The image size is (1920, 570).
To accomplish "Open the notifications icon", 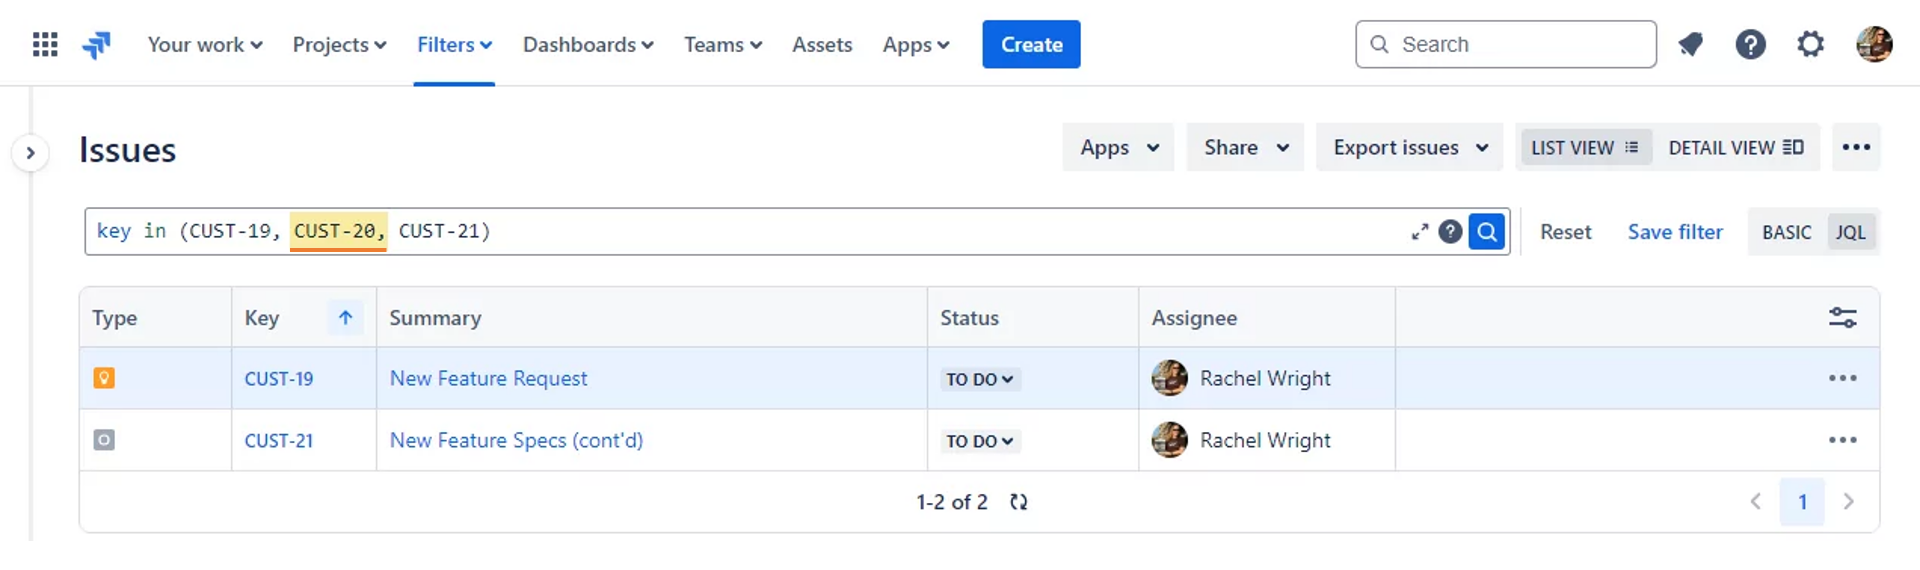I will click(1691, 44).
